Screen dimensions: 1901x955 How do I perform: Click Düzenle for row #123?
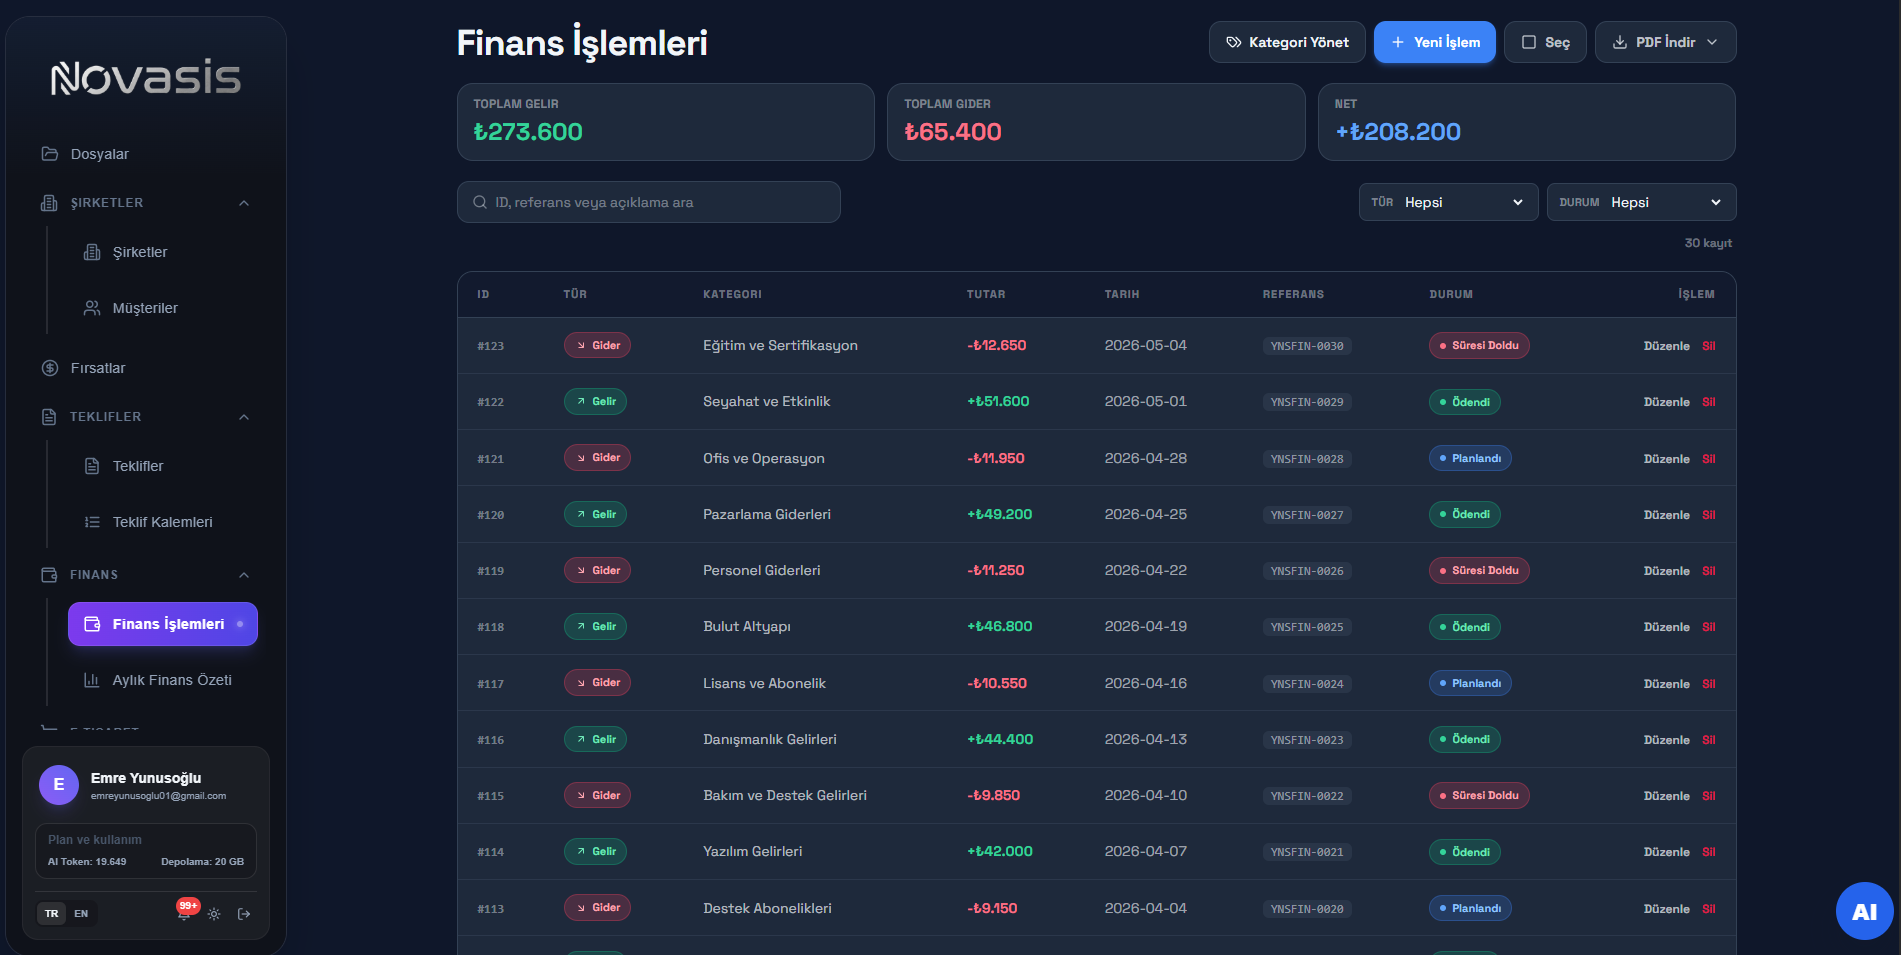tap(1666, 346)
